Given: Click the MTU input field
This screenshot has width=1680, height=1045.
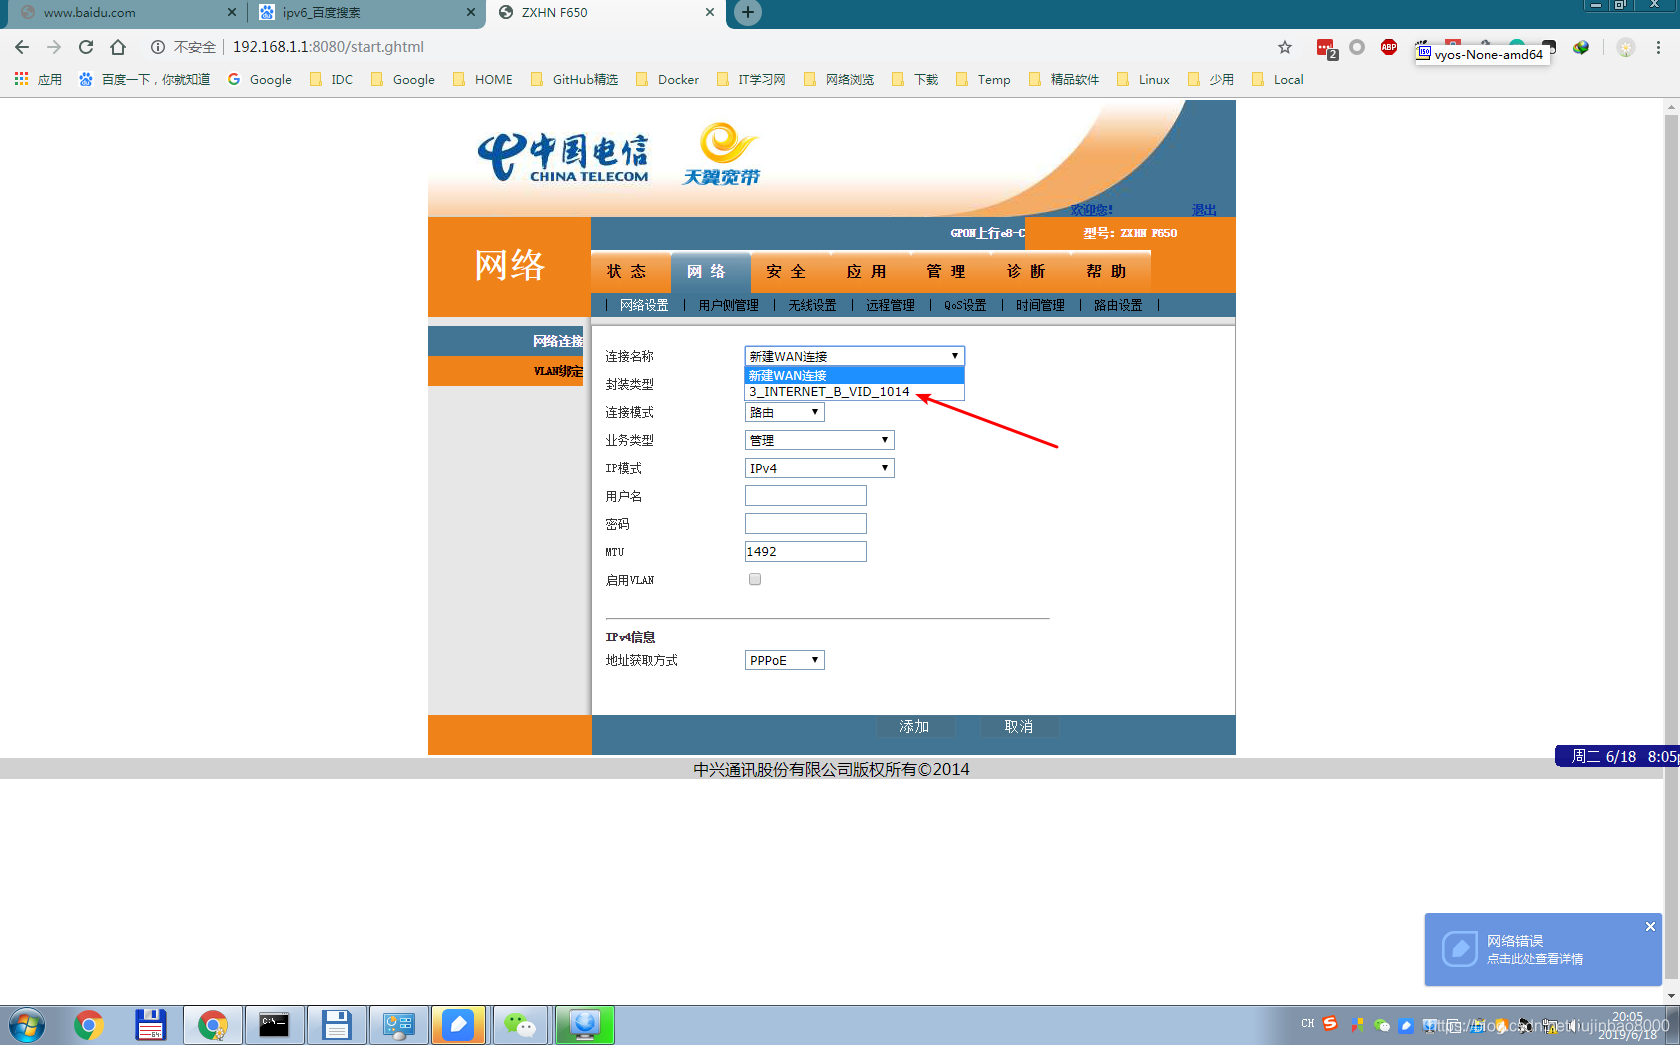Looking at the screenshot, I should (806, 552).
